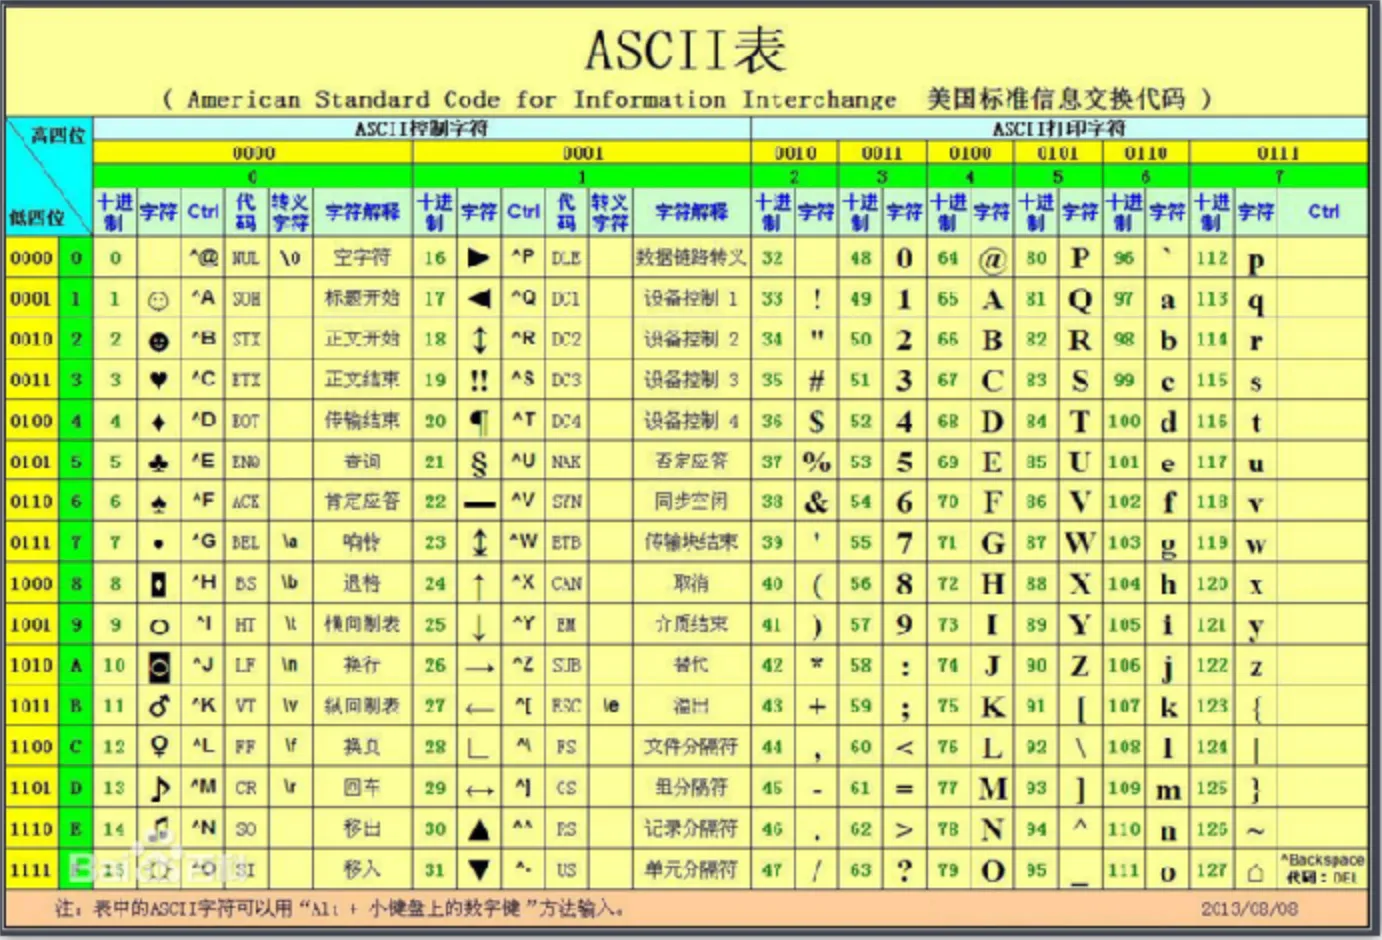
Task: Select the pilcrow paragraph symbol
Action: pyautogui.click(x=479, y=422)
